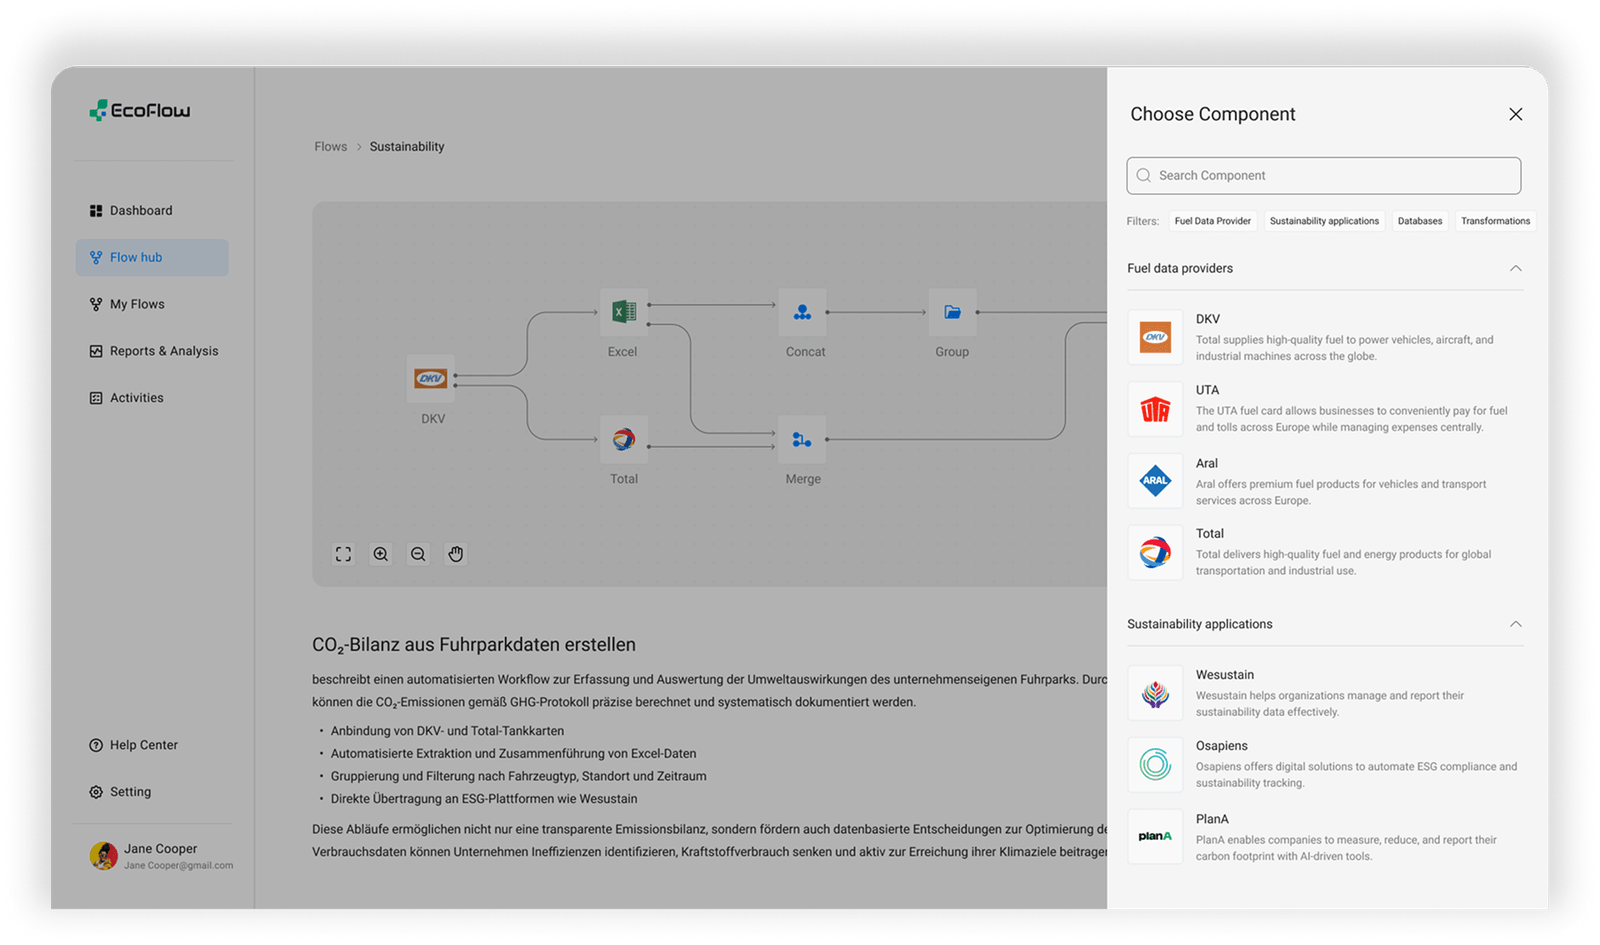The width and height of the screenshot is (1600, 945).
Task: Select Flow hub in the sidebar
Action: click(x=152, y=257)
